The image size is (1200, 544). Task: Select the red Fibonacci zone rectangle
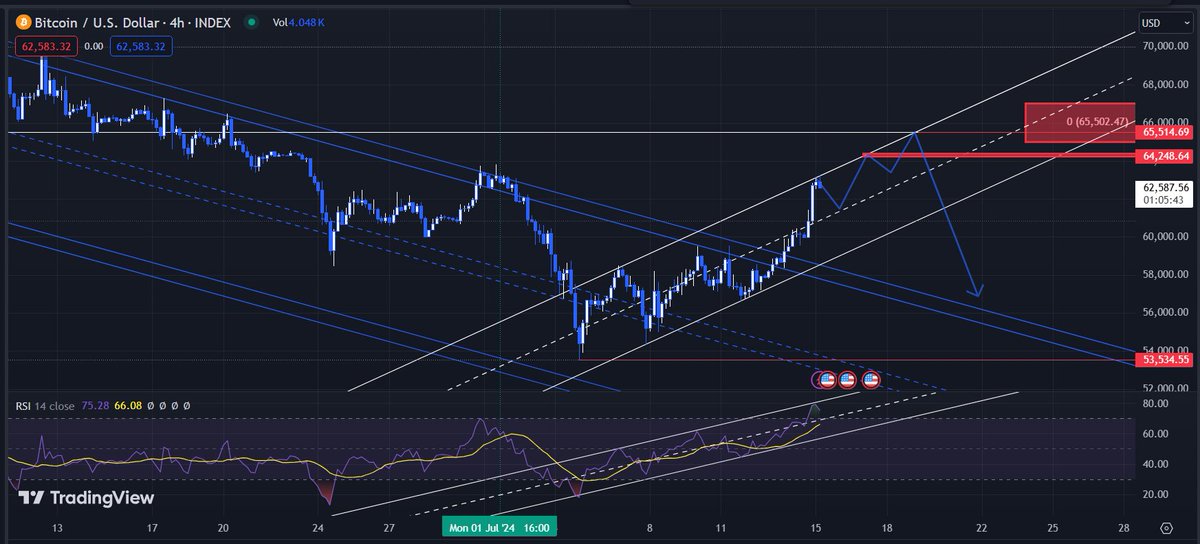(1080, 121)
